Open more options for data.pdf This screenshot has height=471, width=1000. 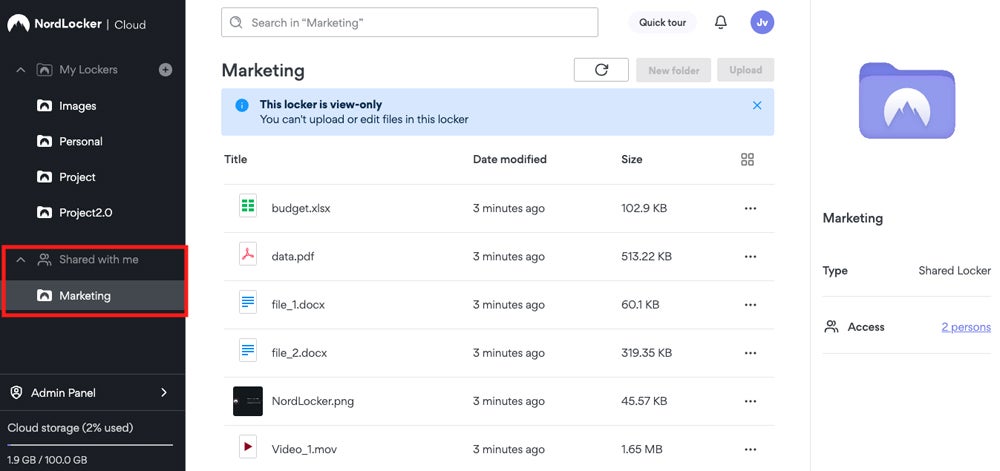pyautogui.click(x=750, y=257)
